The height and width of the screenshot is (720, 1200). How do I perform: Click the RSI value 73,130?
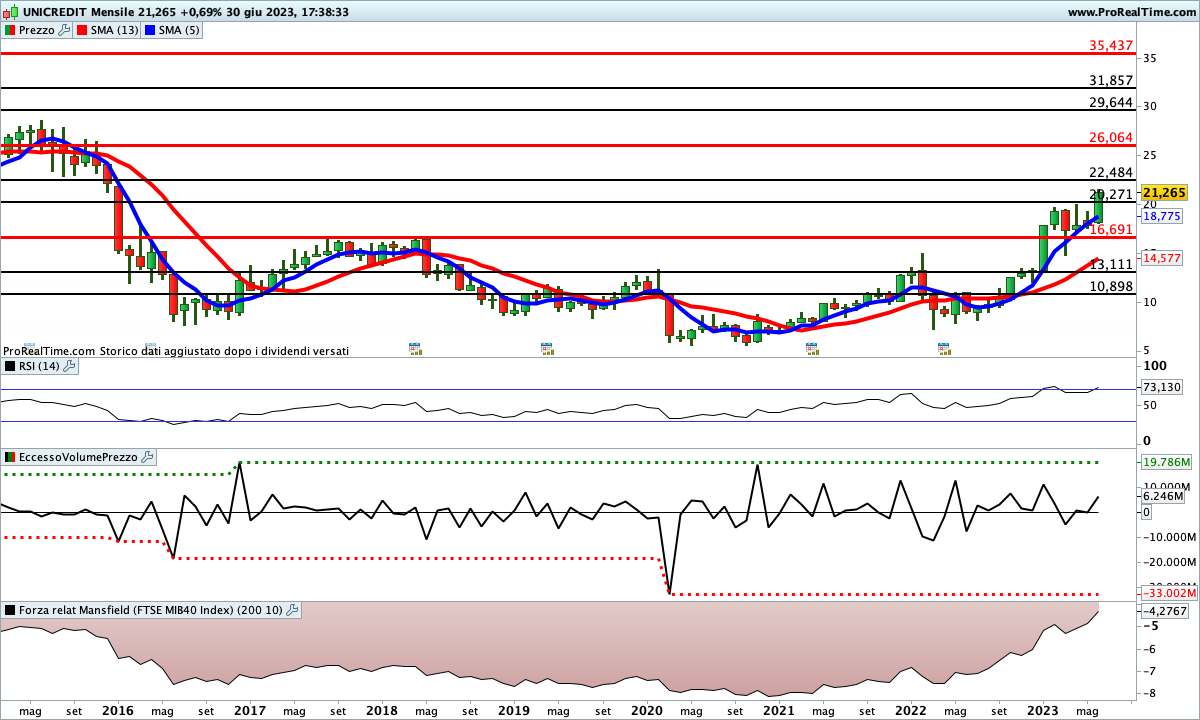(x=1162, y=388)
